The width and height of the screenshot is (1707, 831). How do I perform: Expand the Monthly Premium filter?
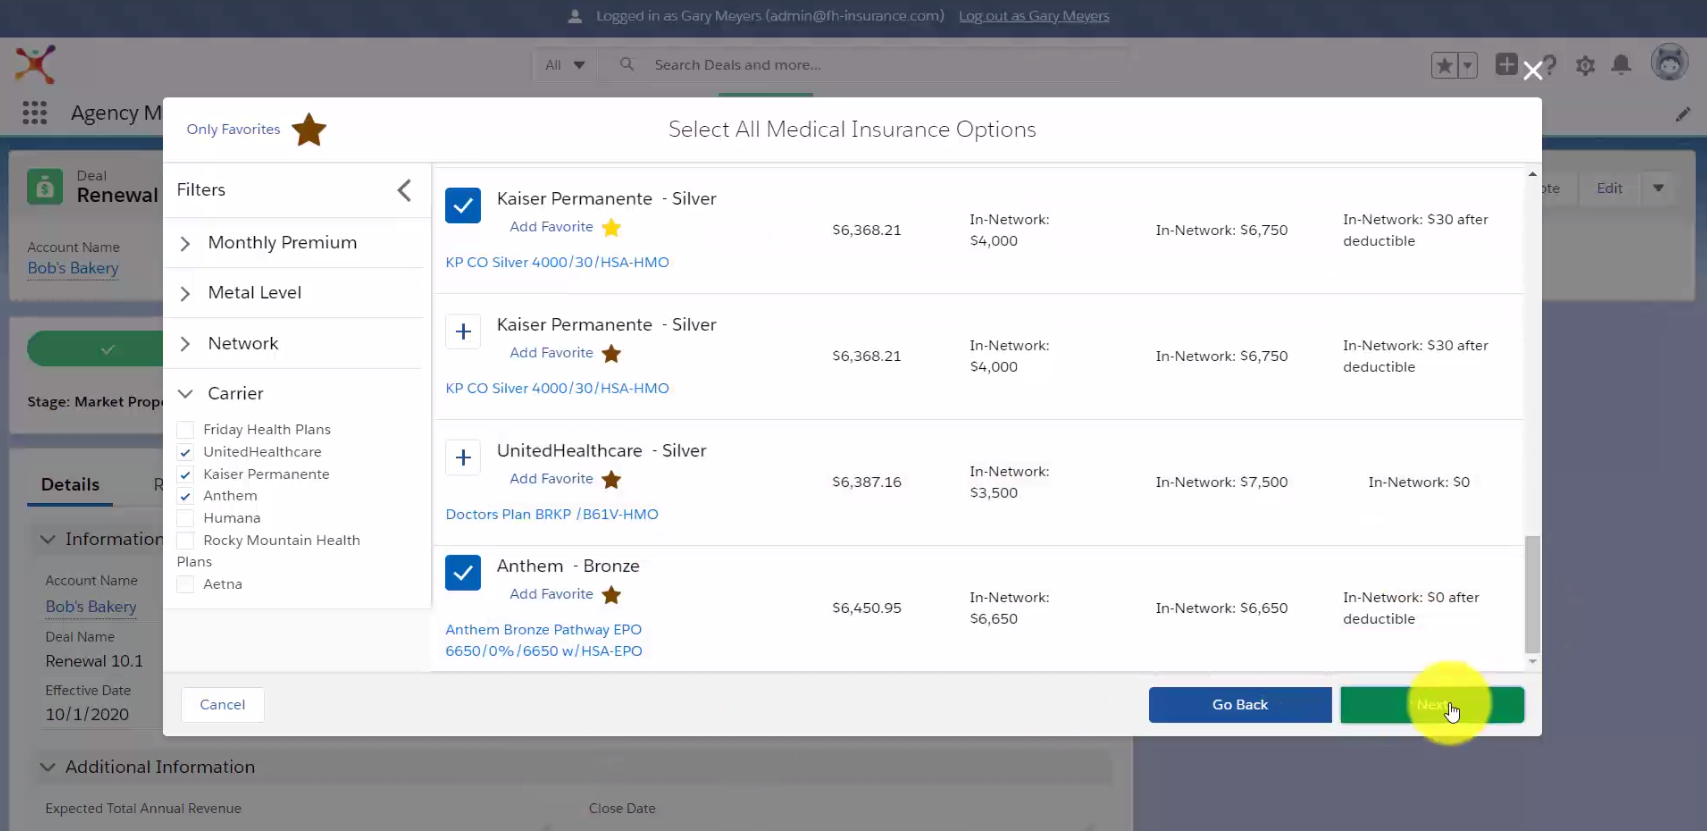tap(185, 243)
